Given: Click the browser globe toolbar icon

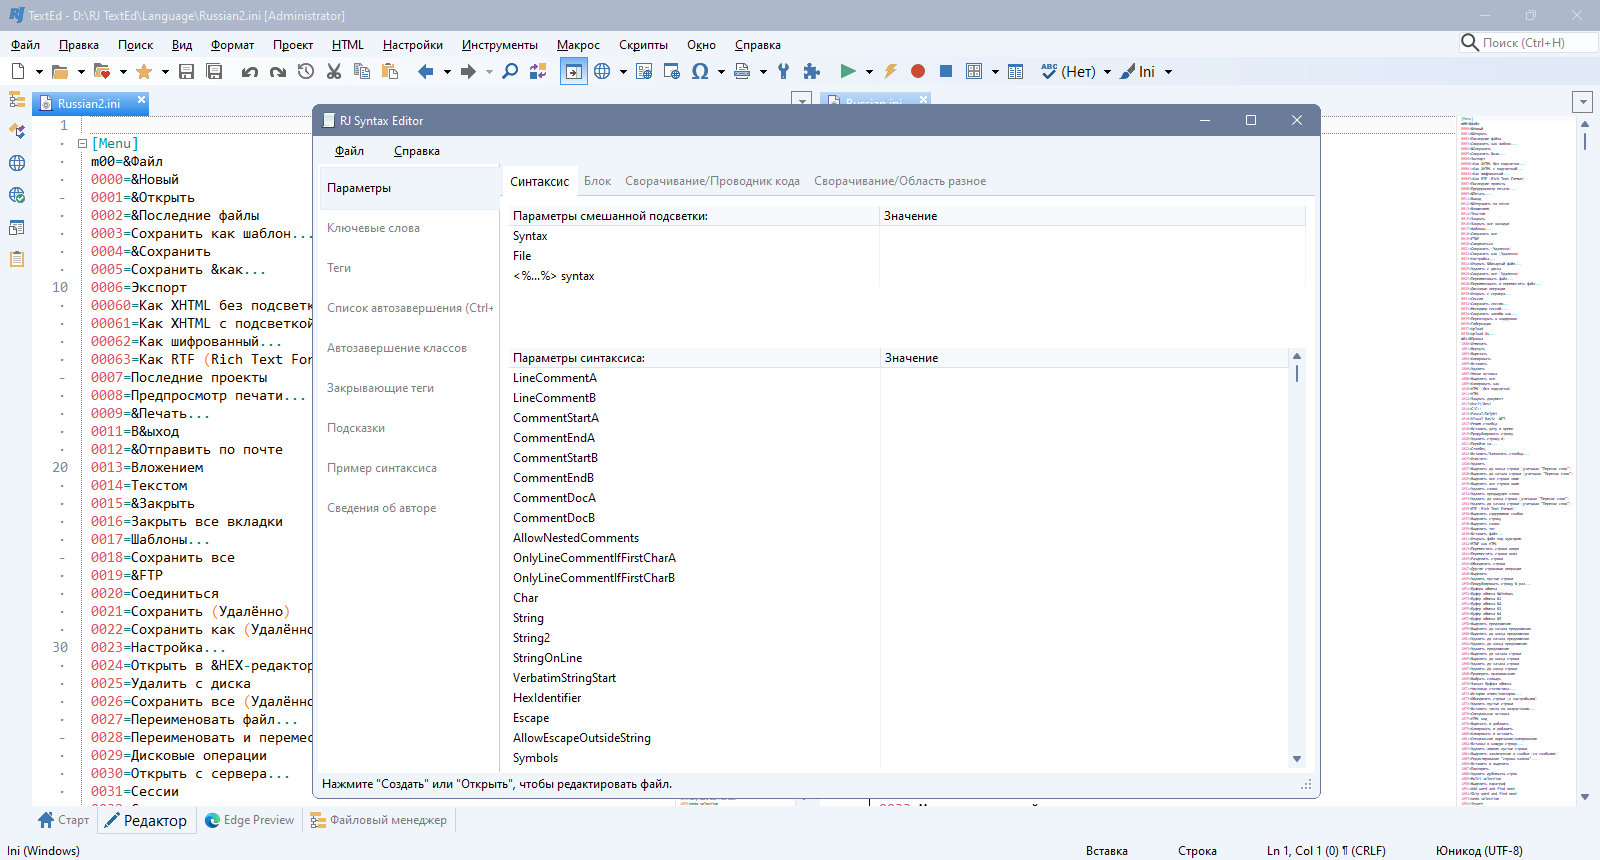Looking at the screenshot, I should pyautogui.click(x=602, y=71).
